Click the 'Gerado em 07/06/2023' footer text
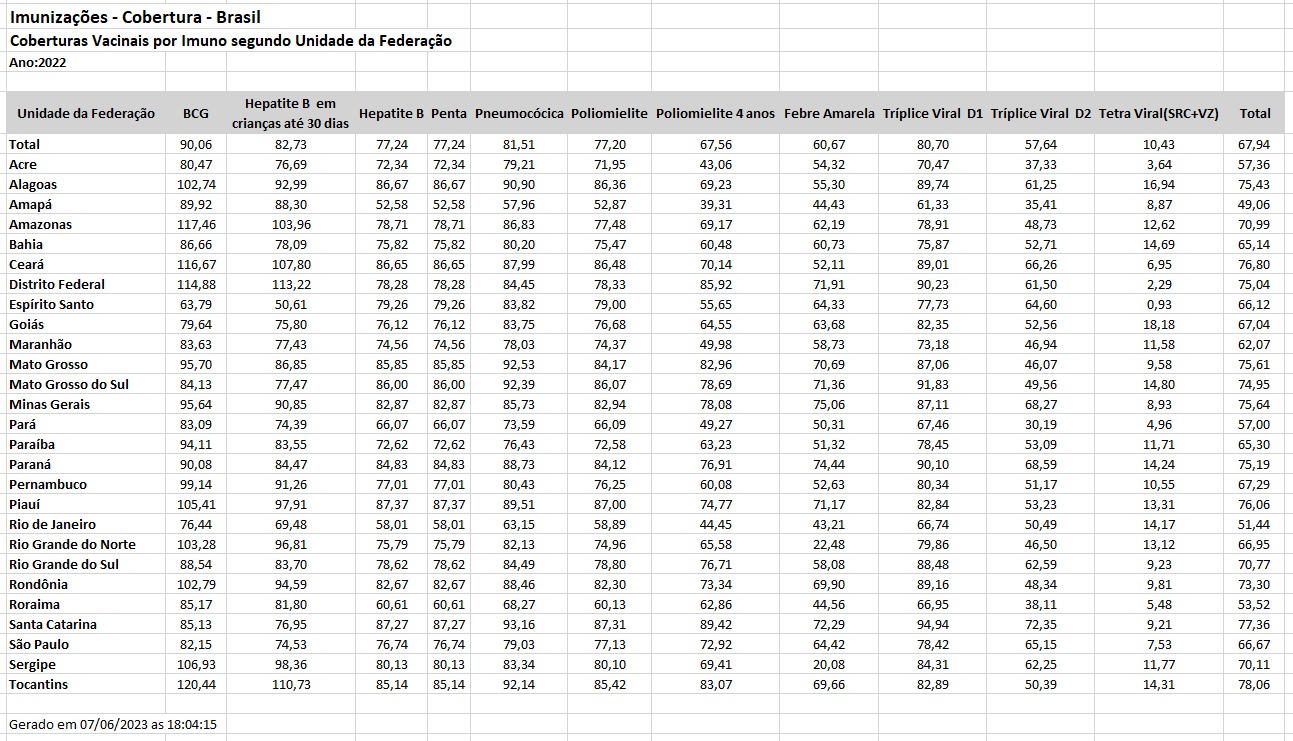Screen dimensions: 1293x741 click(113, 724)
